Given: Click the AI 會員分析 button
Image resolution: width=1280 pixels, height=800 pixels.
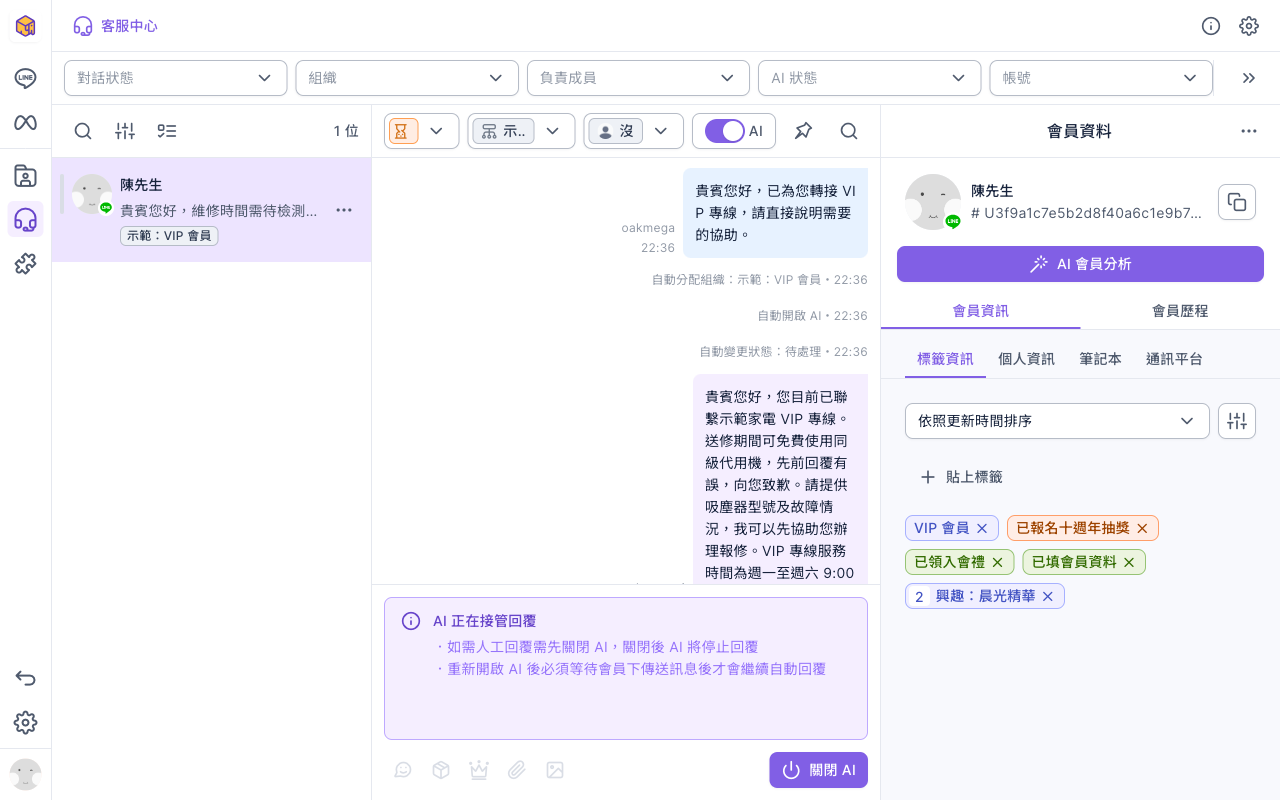Looking at the screenshot, I should [x=1080, y=264].
